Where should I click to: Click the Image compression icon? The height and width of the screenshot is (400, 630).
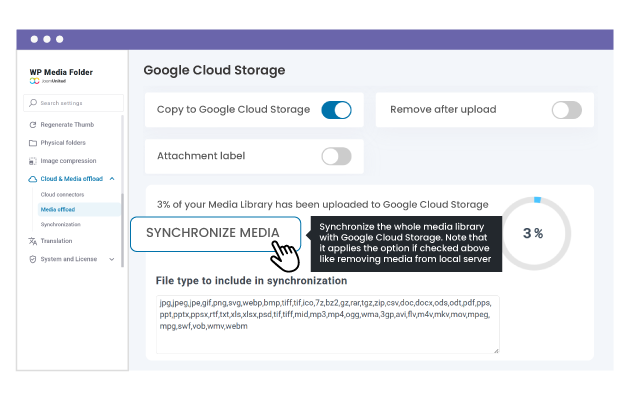point(33,160)
